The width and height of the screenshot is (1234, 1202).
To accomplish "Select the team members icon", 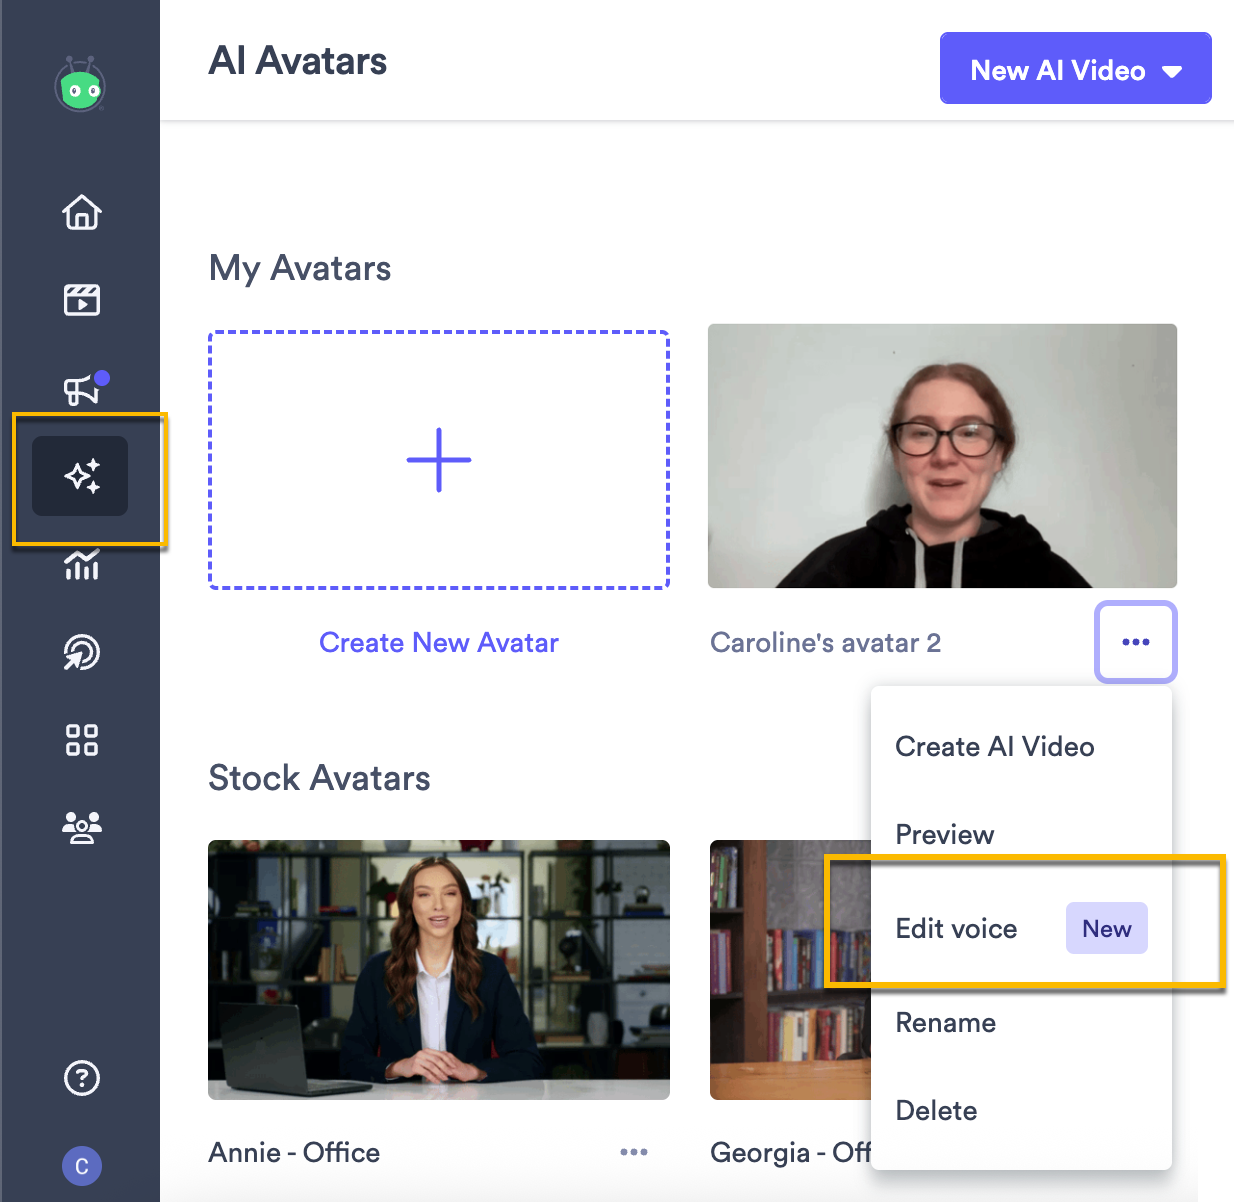I will point(81,826).
